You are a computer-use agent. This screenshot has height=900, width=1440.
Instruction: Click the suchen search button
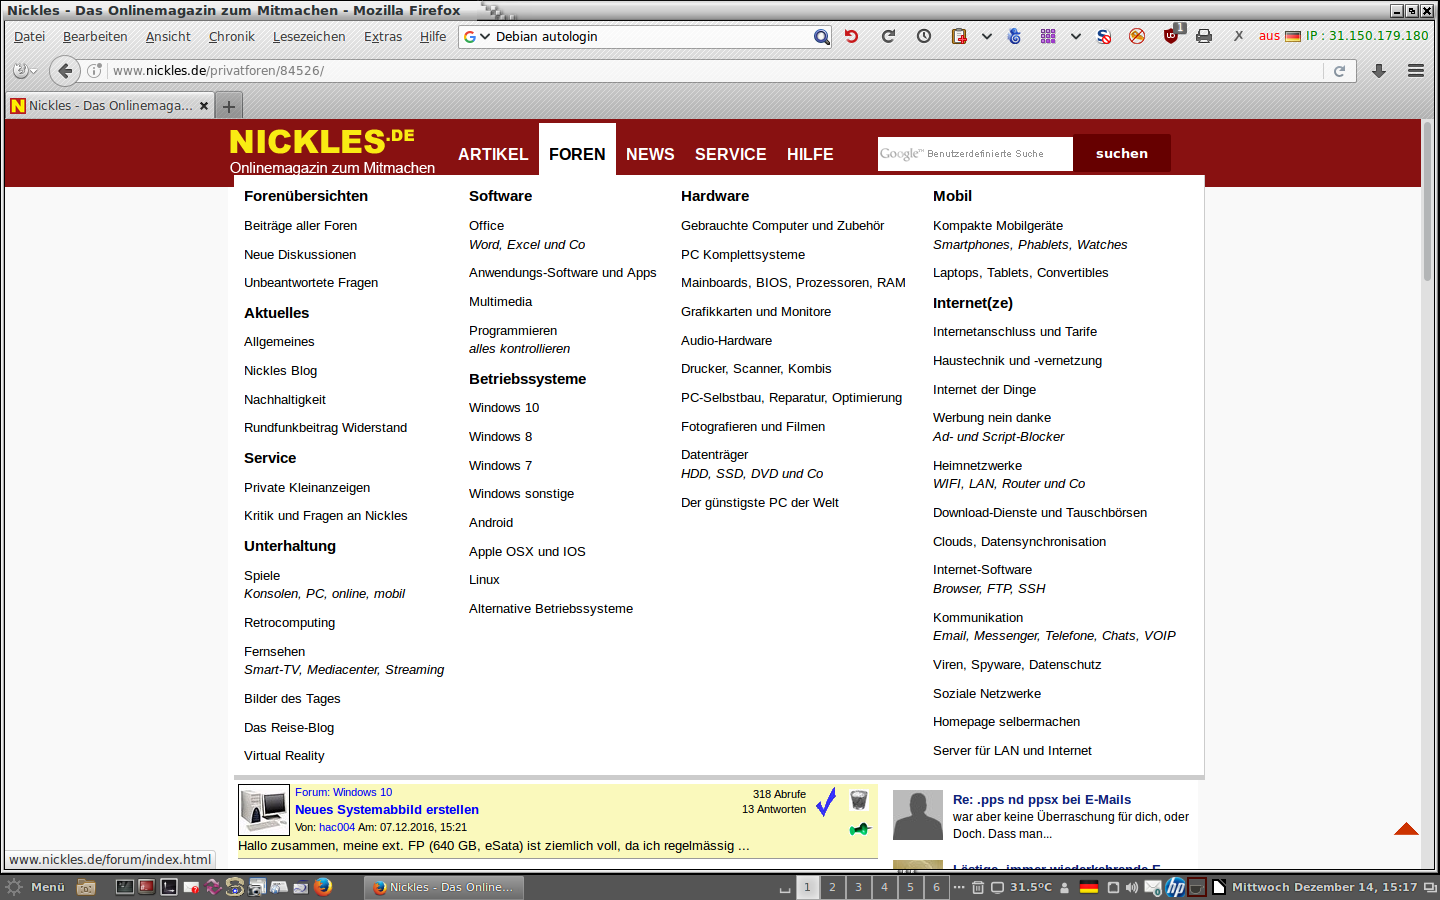tap(1122, 153)
